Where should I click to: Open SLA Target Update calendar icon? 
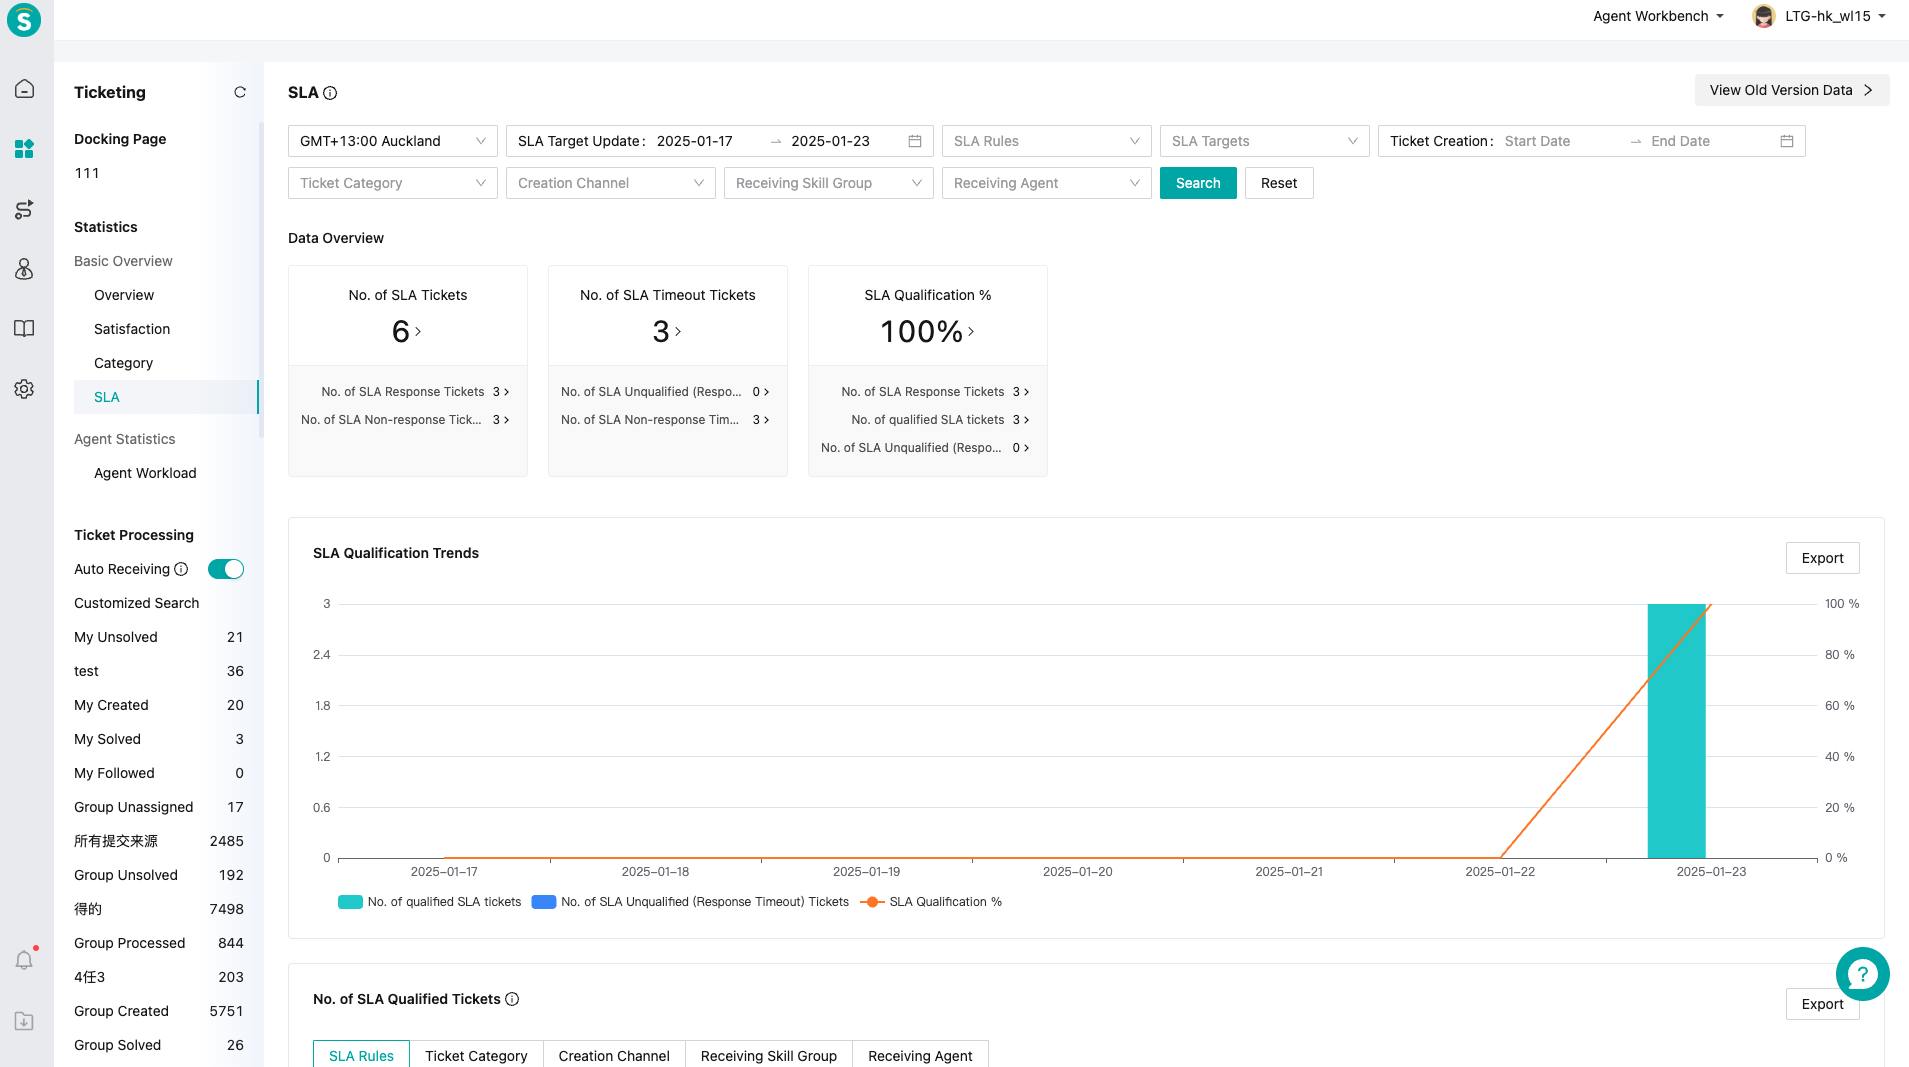(914, 141)
